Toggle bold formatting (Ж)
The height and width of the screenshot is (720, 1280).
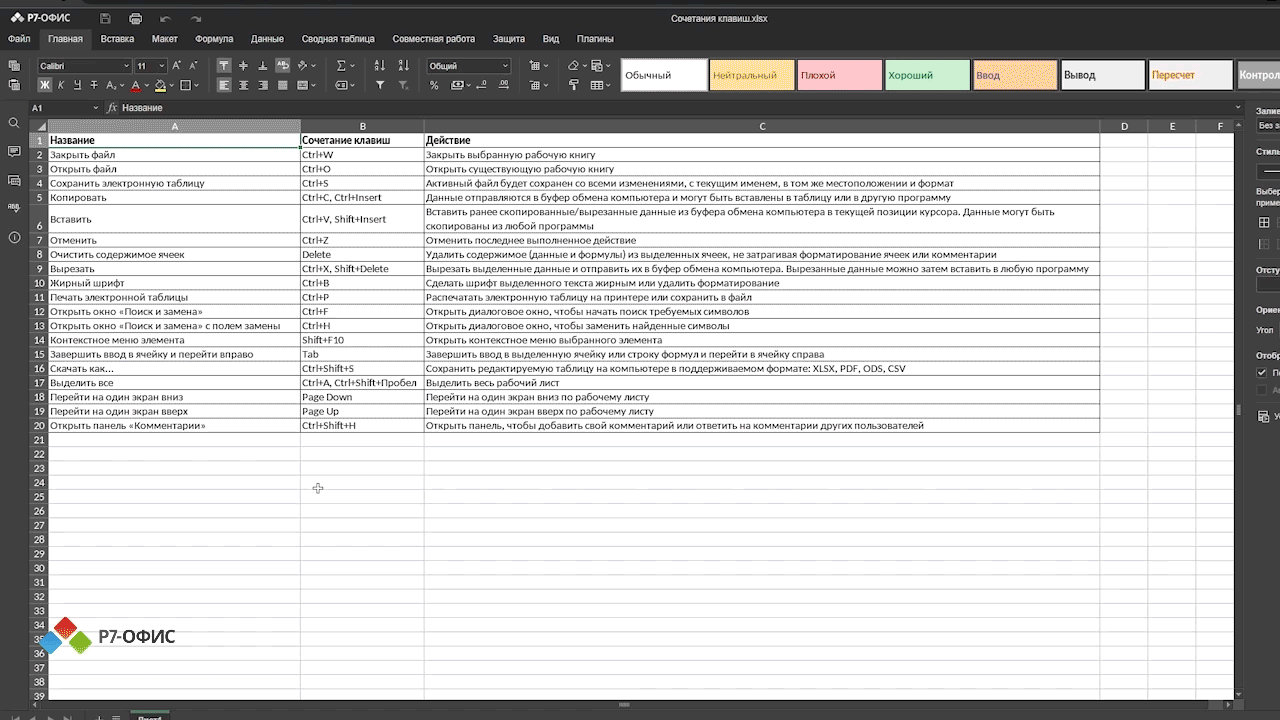point(45,85)
